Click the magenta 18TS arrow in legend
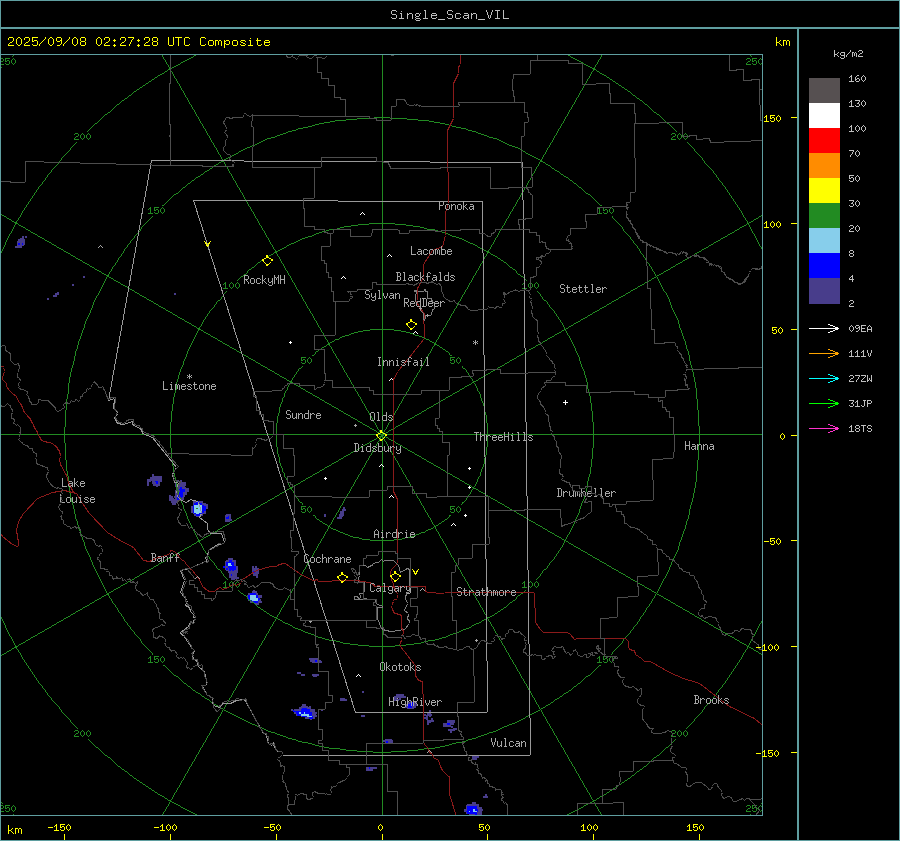Screen dimensions: 900x841 tap(824, 428)
